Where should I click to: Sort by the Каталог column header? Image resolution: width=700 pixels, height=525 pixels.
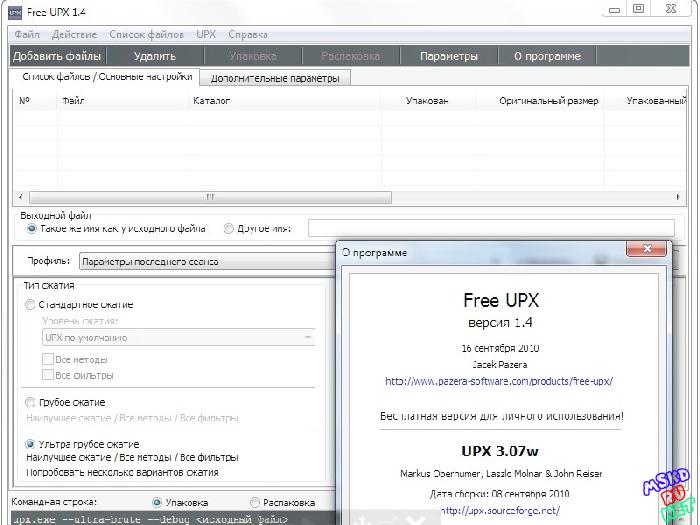(285, 101)
